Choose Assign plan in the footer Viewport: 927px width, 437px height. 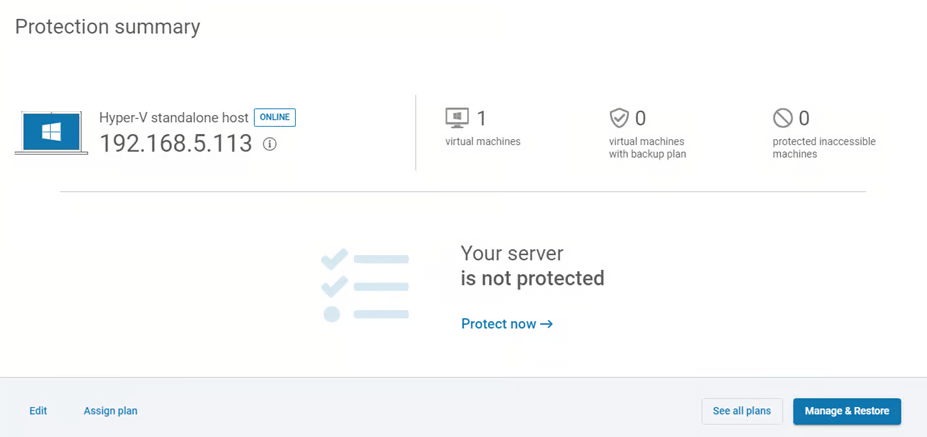(x=110, y=411)
